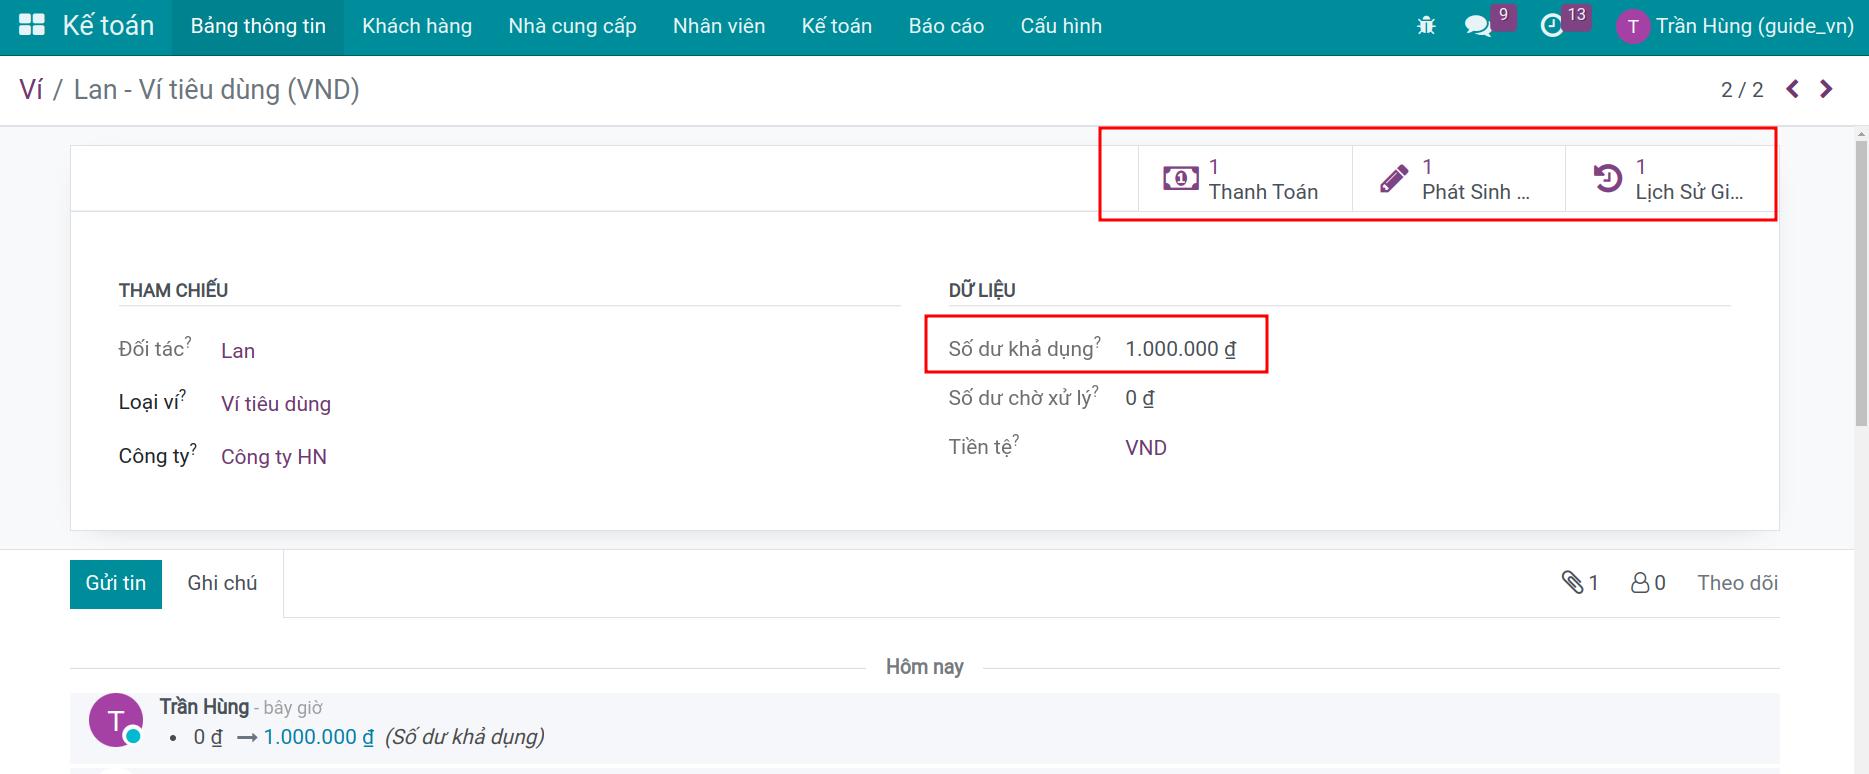The image size is (1869, 774).
Task: Open the Phát Sinh stat button
Action: 1458,179
